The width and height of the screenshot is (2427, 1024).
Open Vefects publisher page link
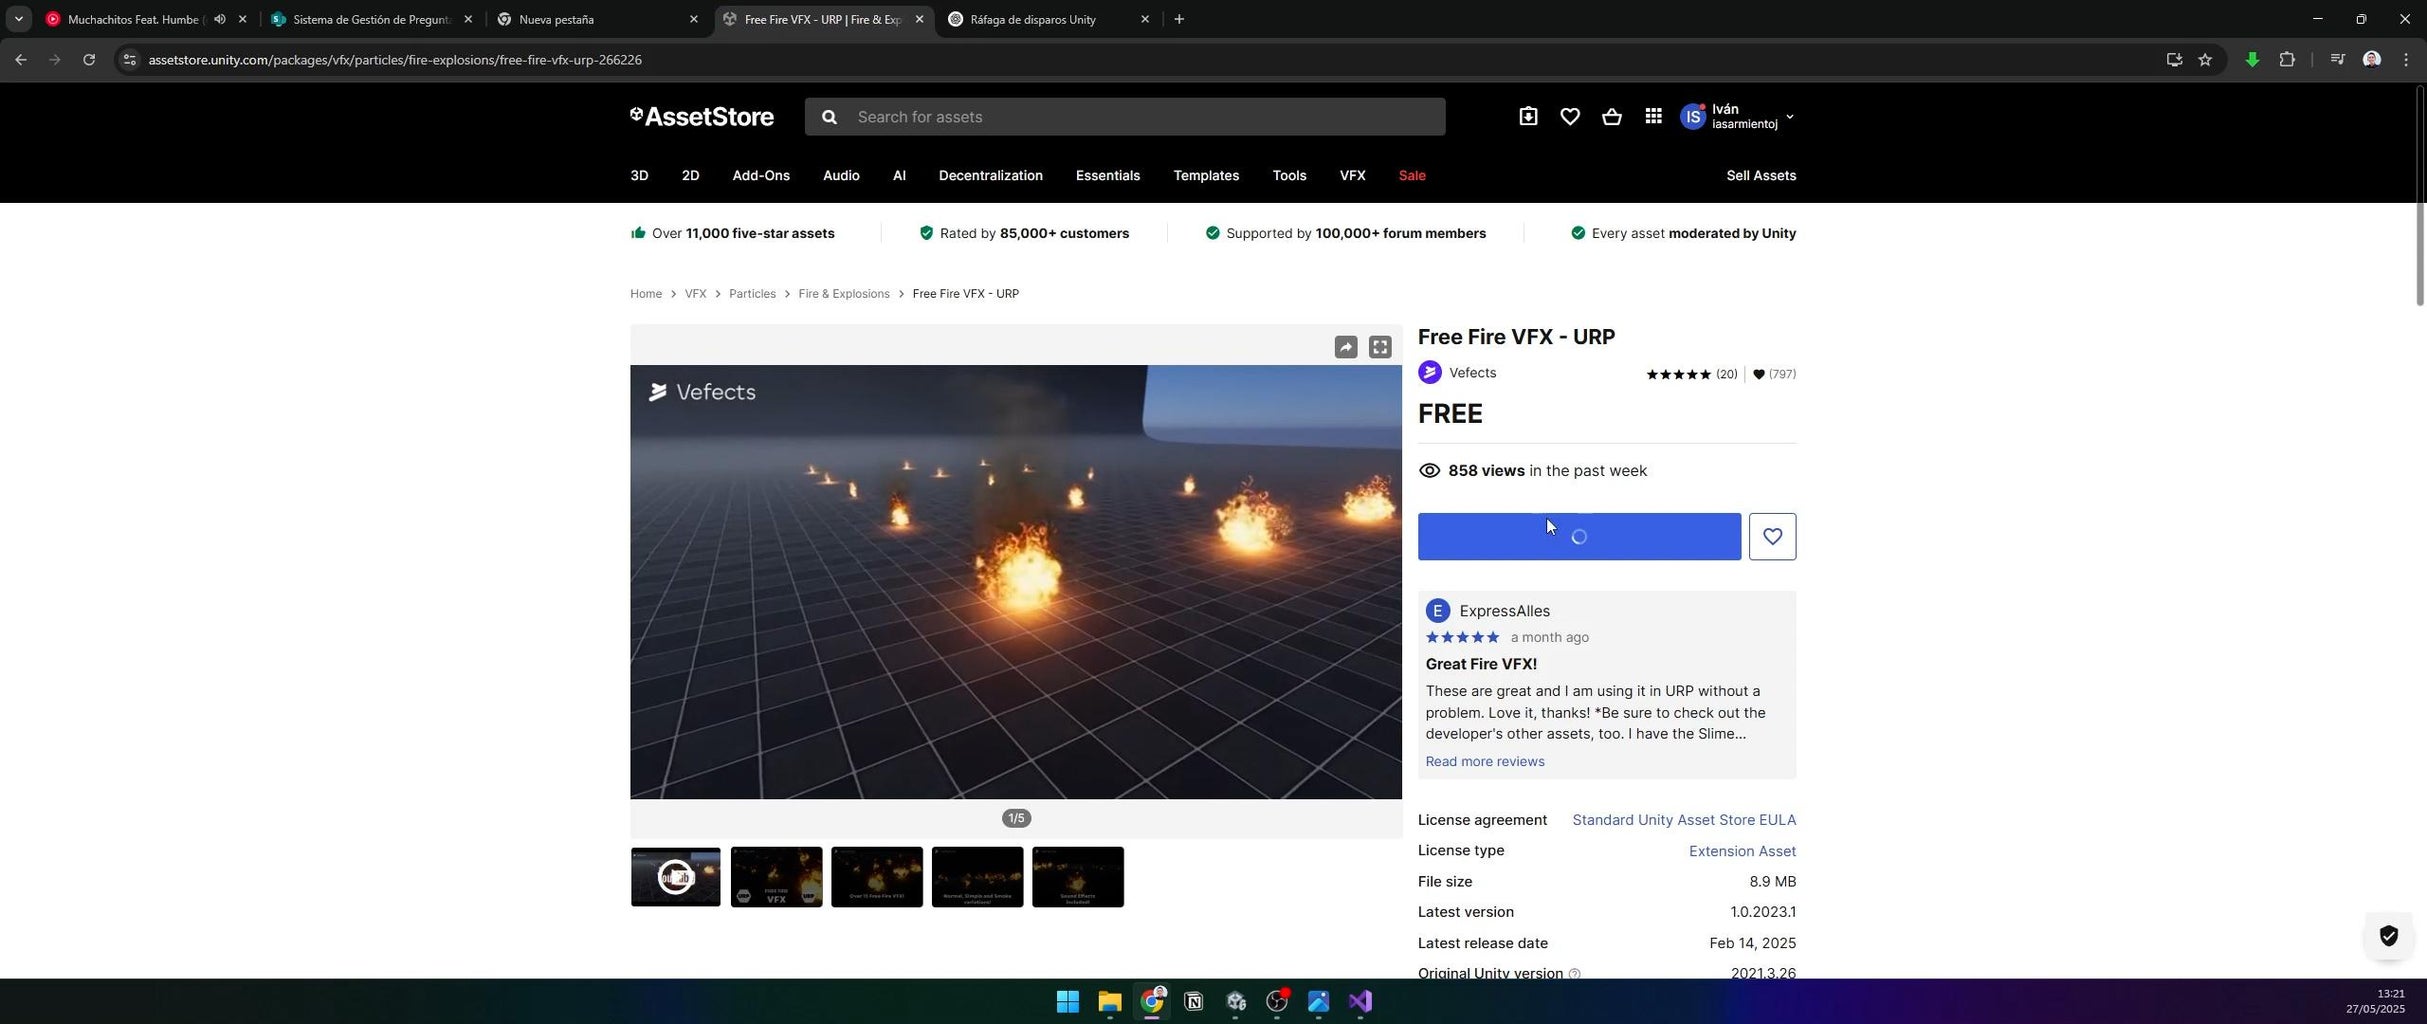(x=1473, y=373)
